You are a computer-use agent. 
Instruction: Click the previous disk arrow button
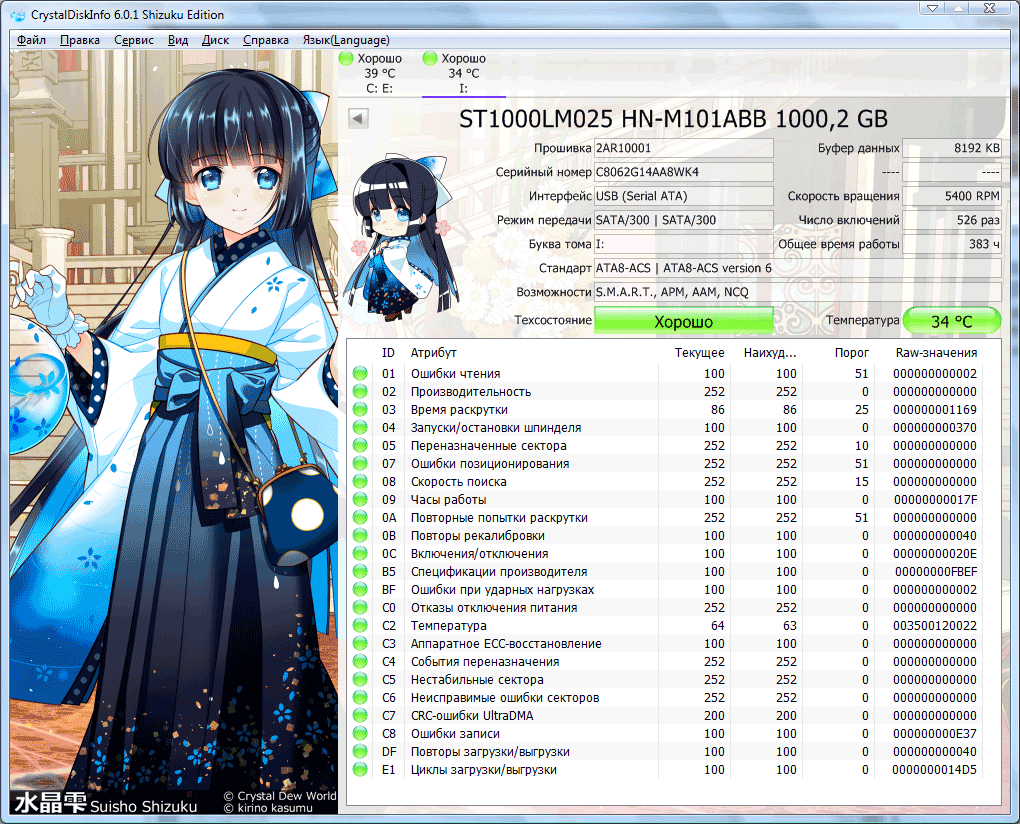coord(358,119)
